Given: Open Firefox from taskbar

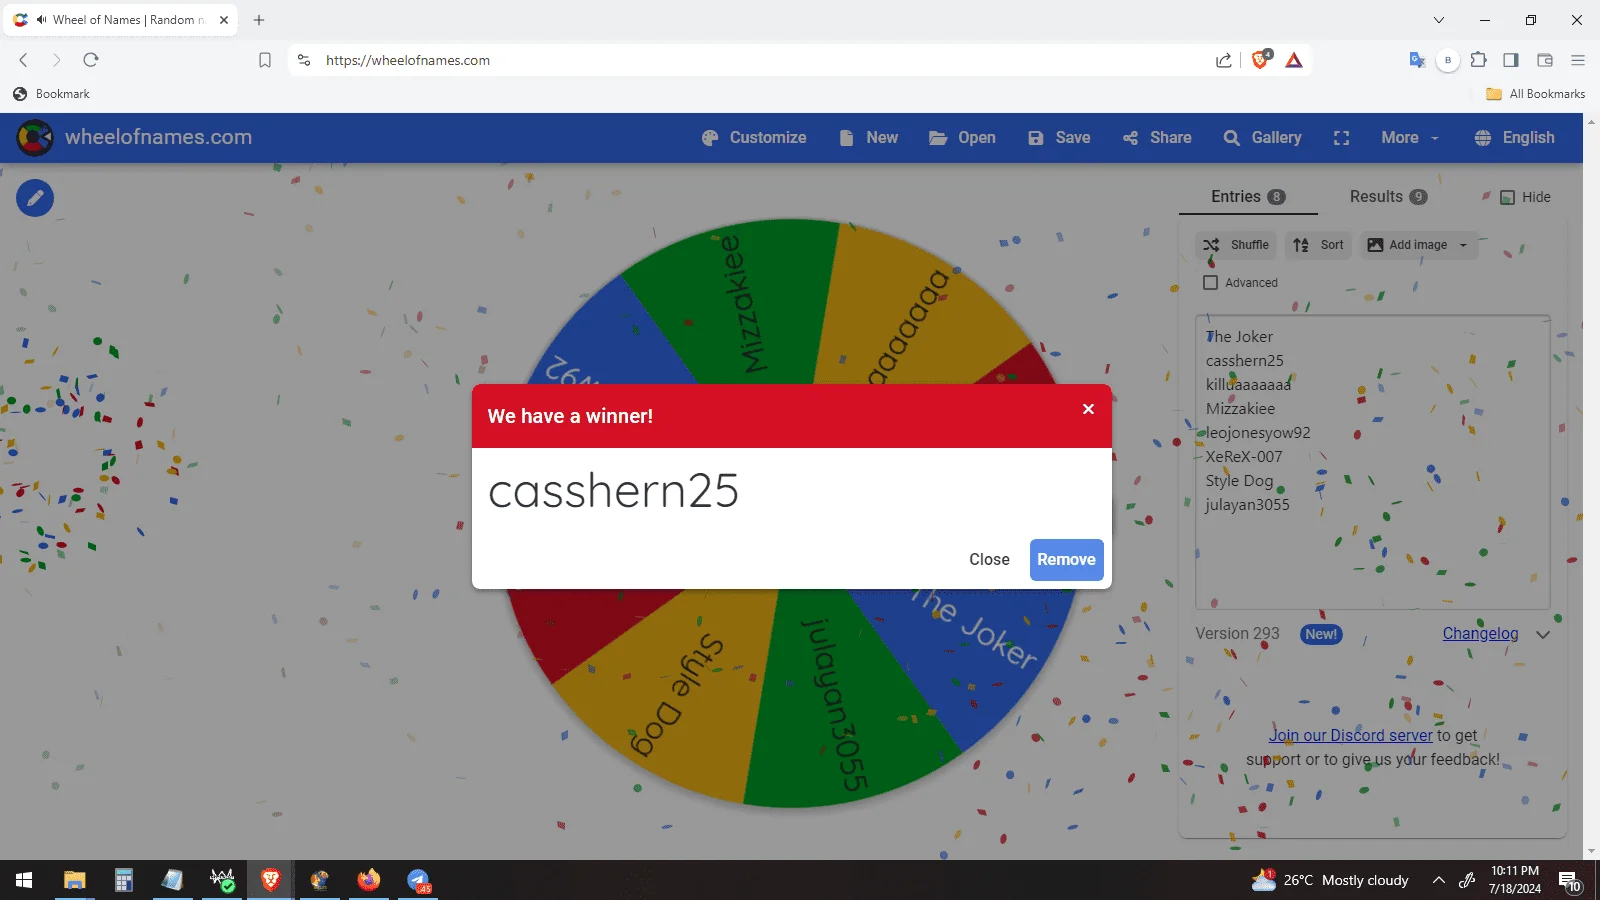Looking at the screenshot, I should (x=369, y=880).
